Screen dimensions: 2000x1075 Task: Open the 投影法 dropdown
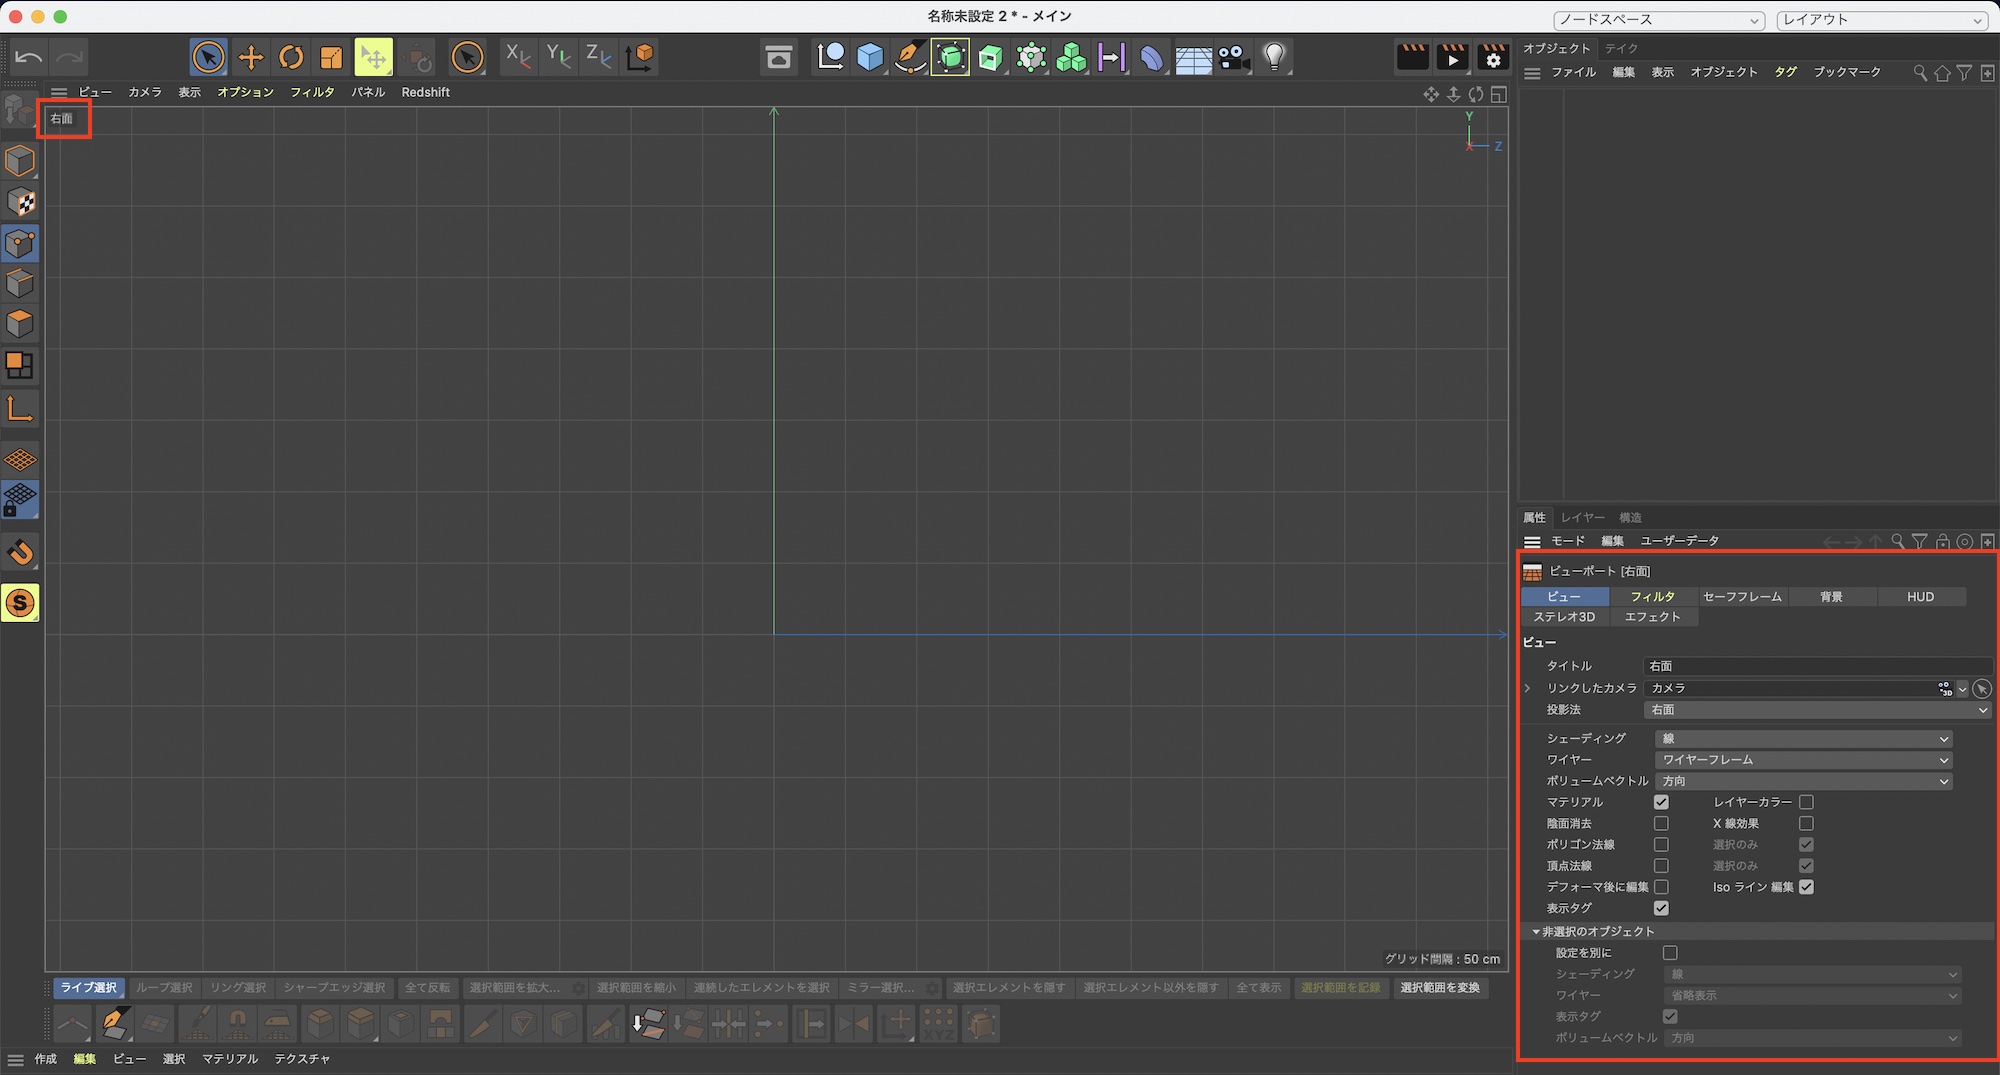1816,710
